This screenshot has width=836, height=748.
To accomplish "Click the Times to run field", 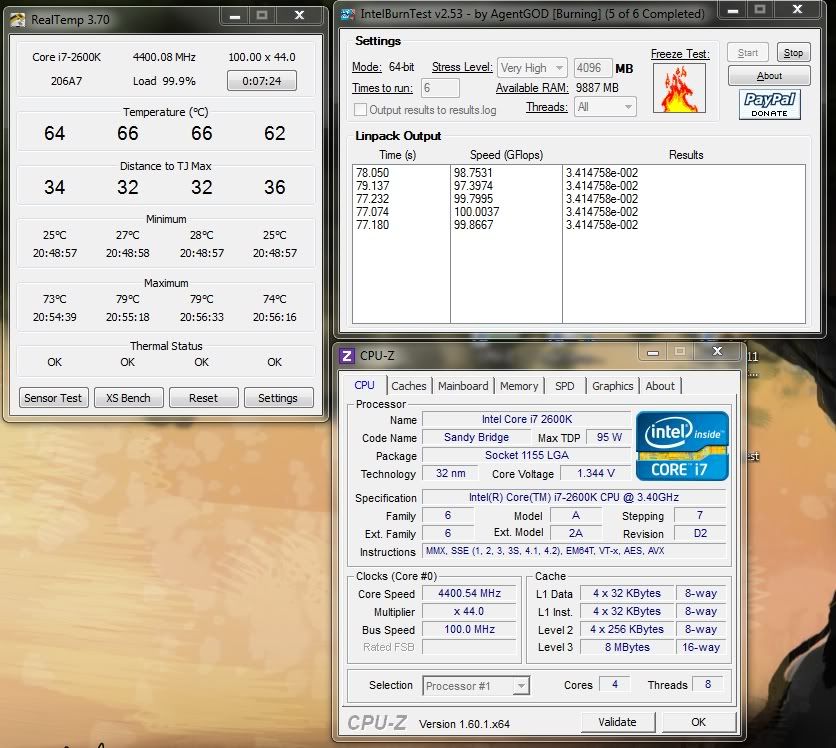I will pos(440,87).
